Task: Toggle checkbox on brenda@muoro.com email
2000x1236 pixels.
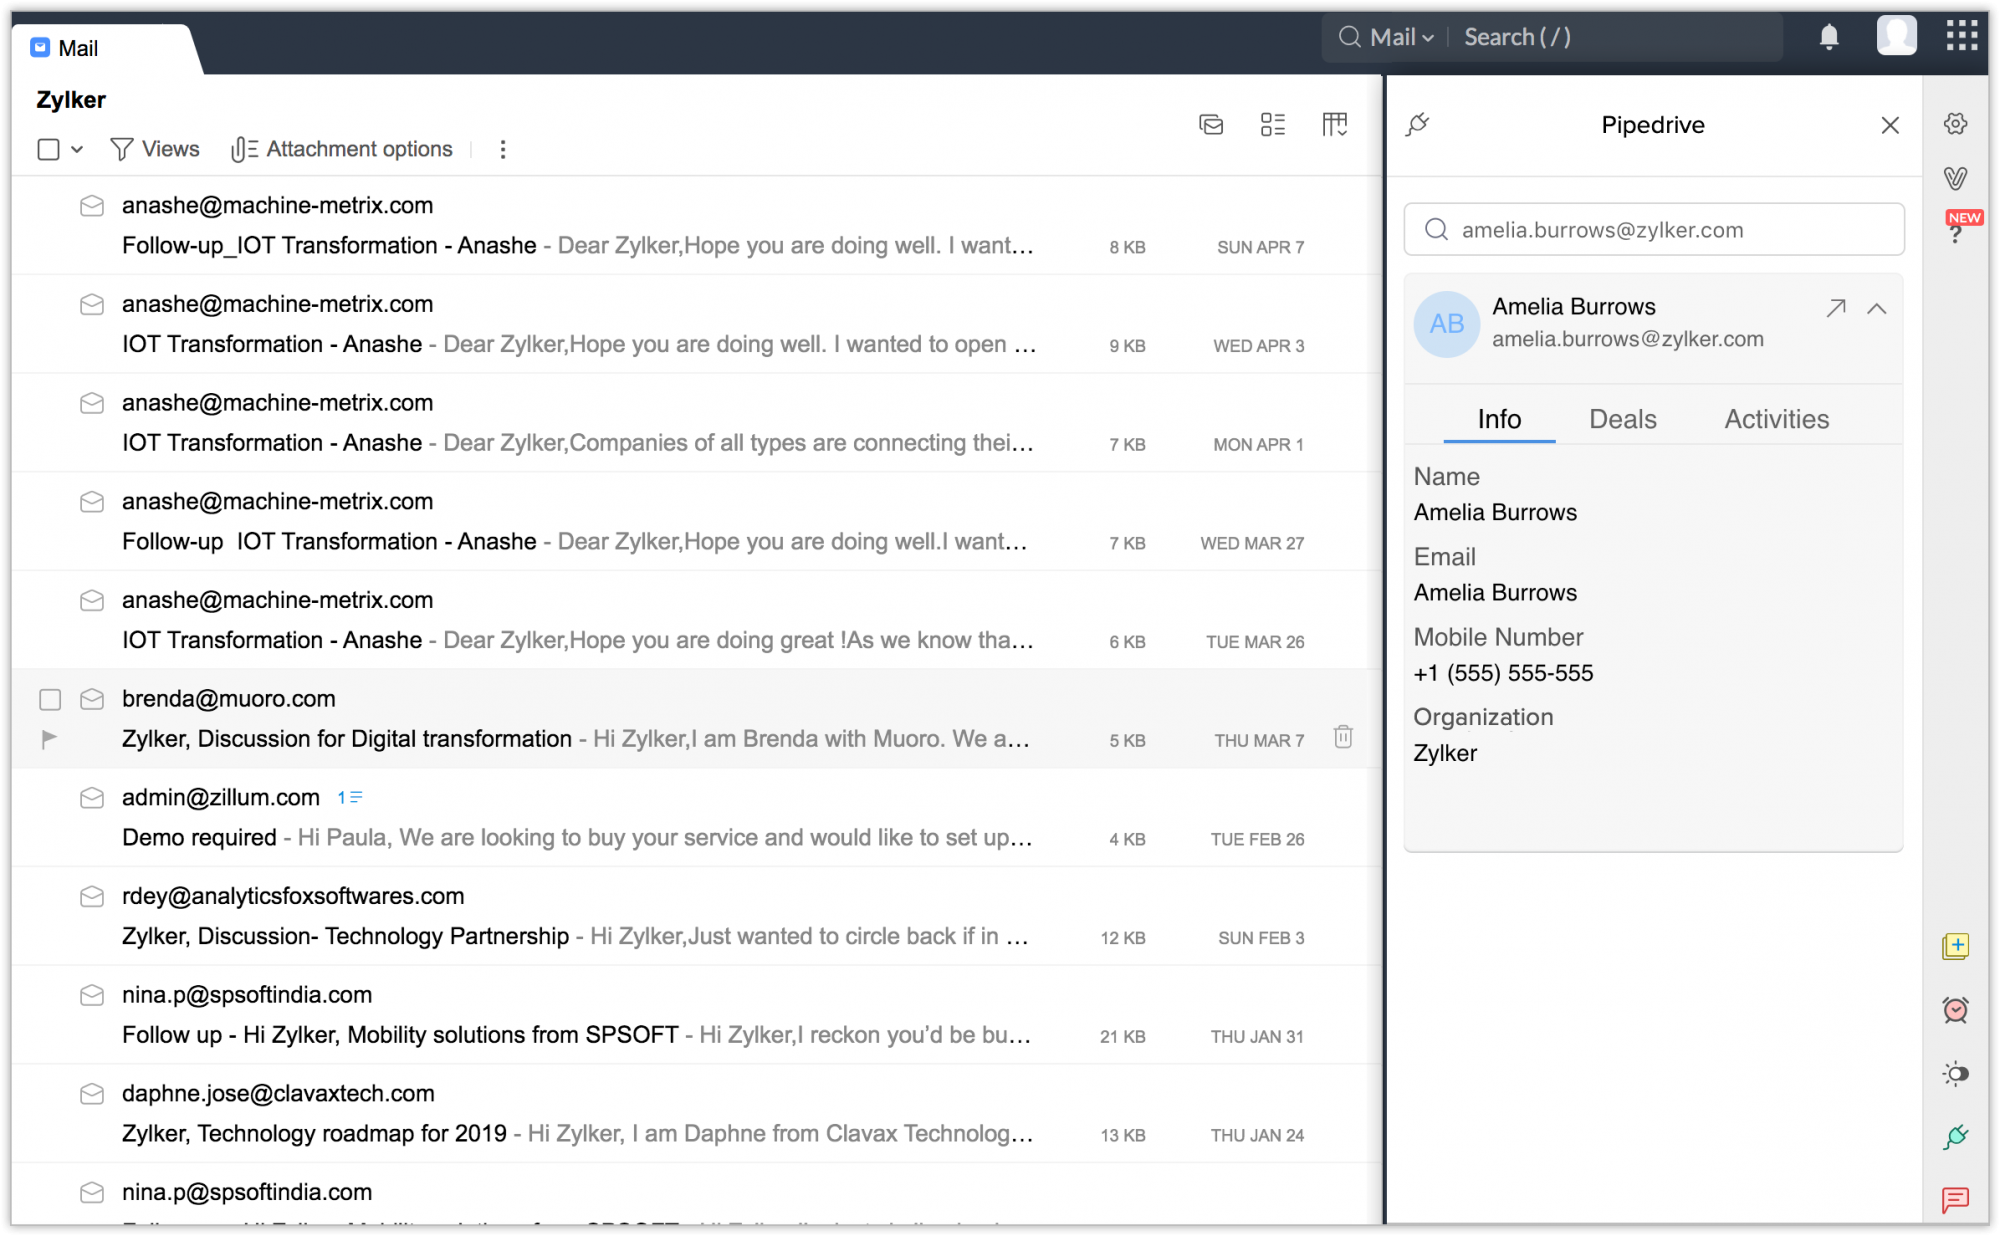Action: 47,699
